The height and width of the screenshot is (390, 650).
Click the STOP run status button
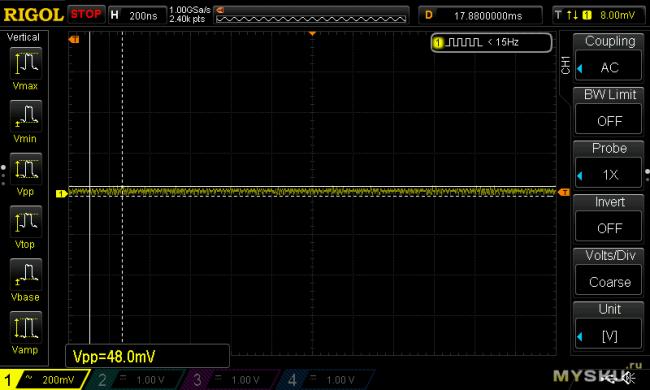coord(86,15)
